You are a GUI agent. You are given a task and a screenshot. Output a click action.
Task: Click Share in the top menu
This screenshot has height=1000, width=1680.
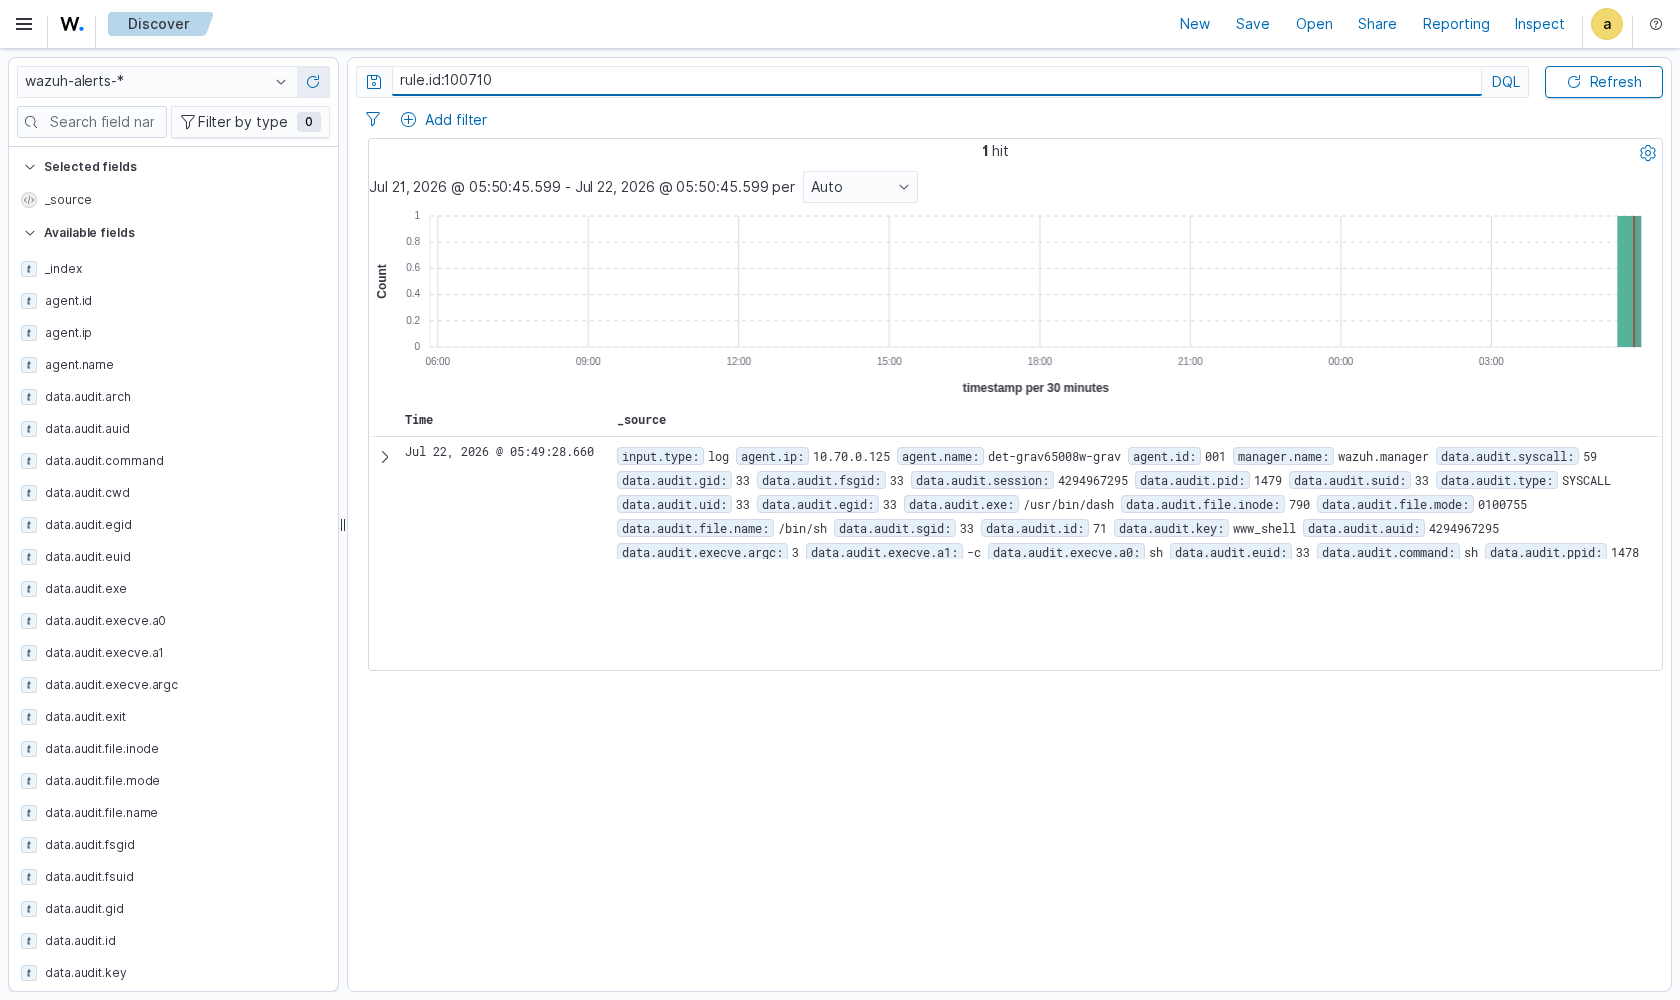(1377, 24)
